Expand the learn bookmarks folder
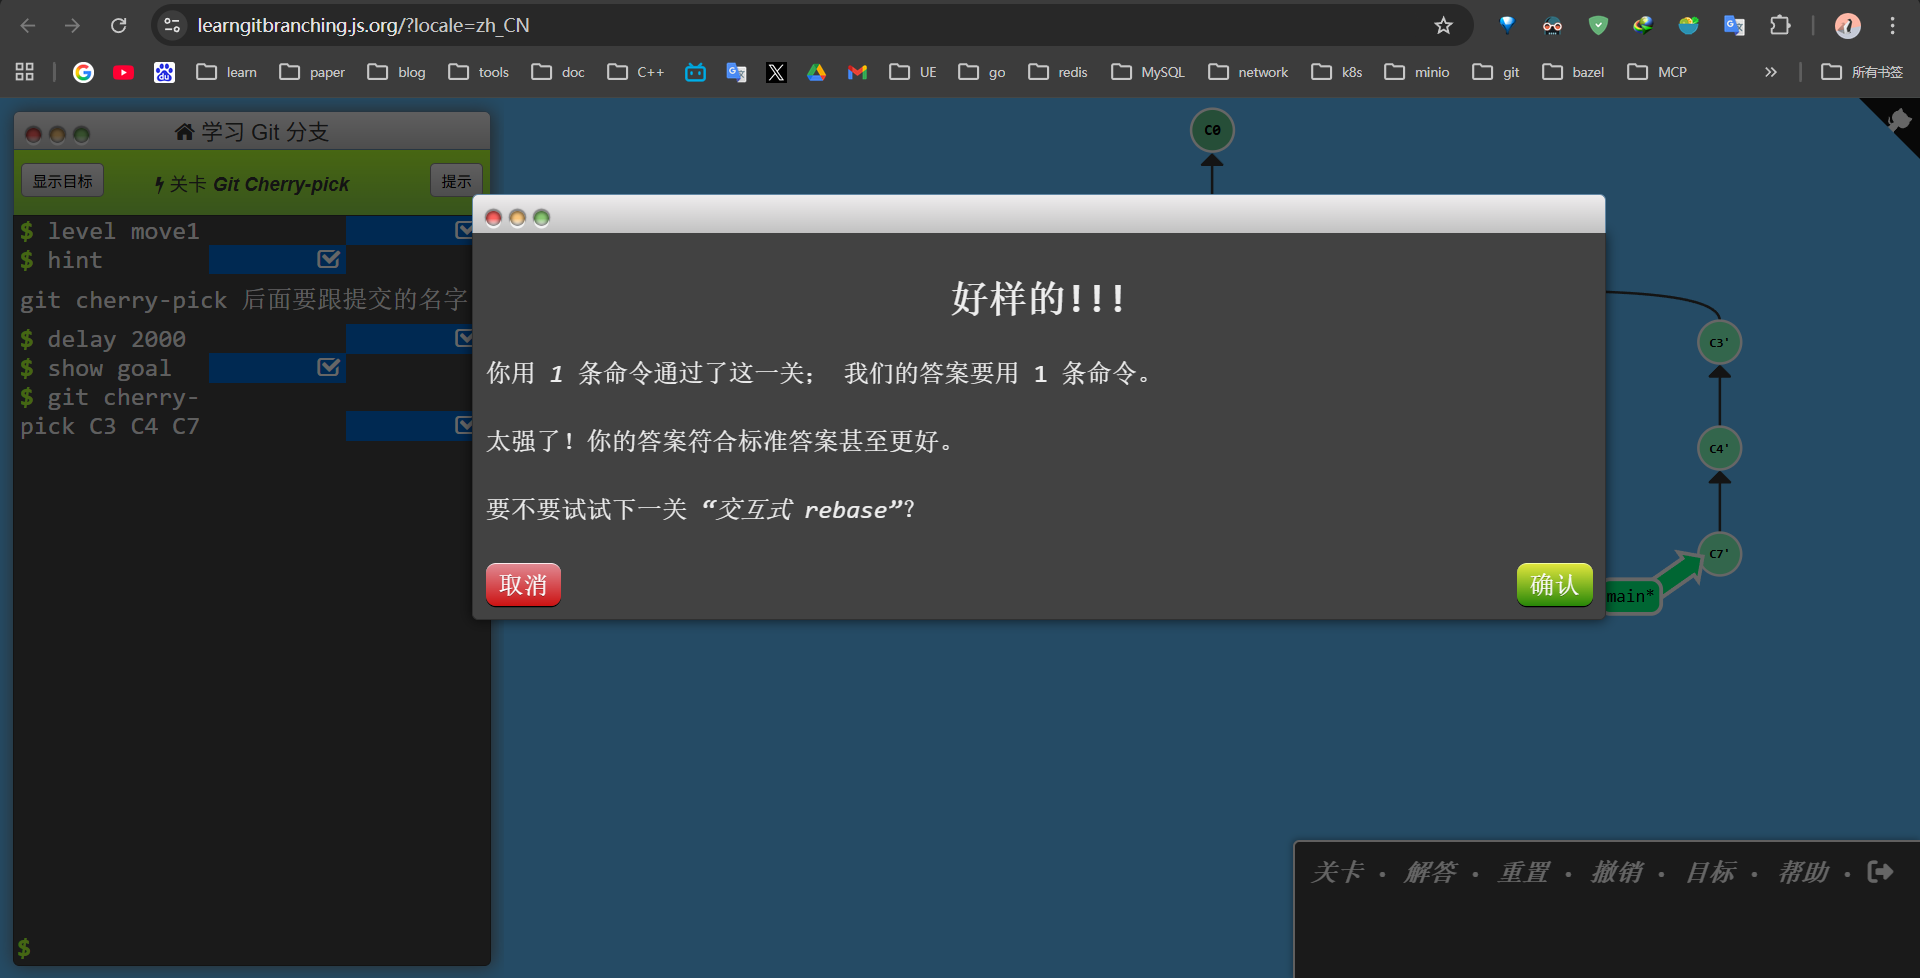Screen dimensions: 1920x978 click(227, 72)
